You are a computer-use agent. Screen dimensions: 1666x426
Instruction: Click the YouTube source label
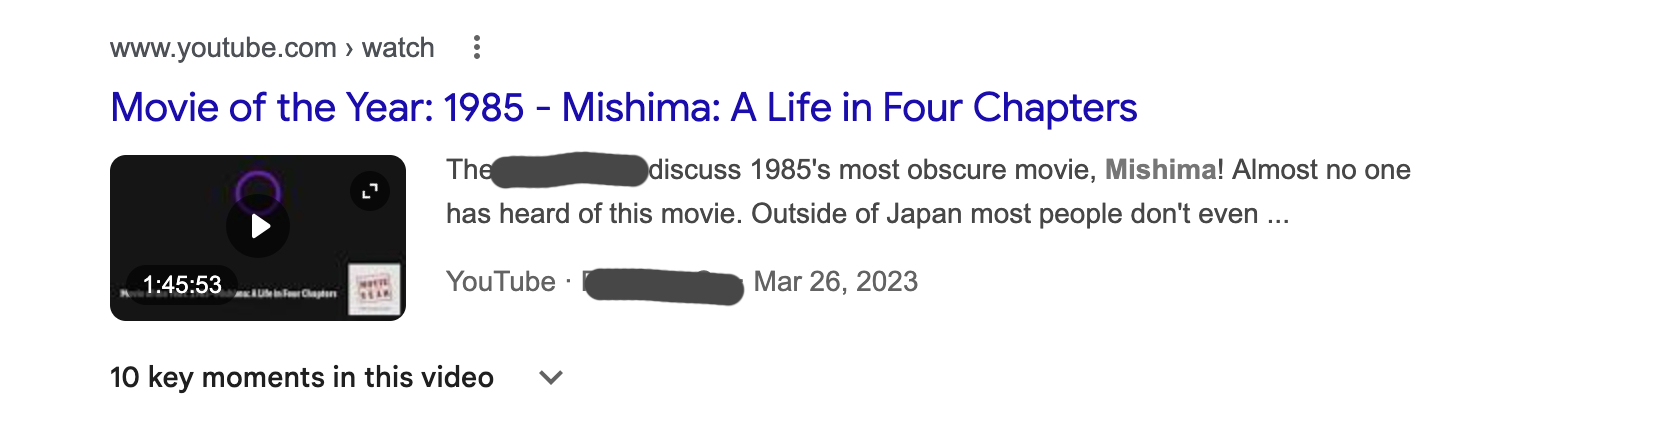(x=500, y=282)
